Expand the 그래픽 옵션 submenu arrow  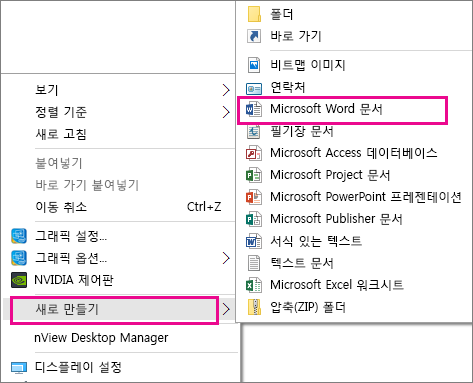click(x=226, y=258)
